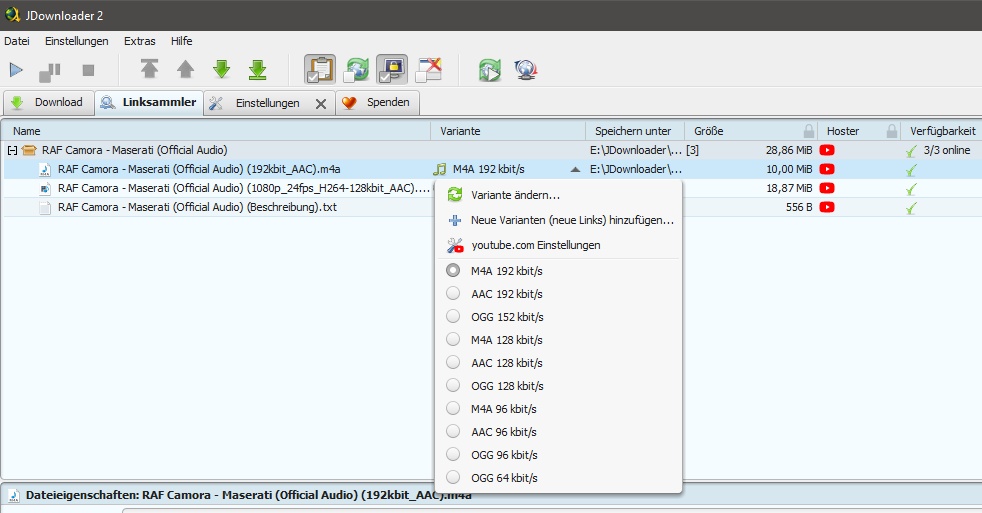The height and width of the screenshot is (513, 982).
Task: Click the YouTube hoster icon in 28,86 MiB row
Action: (x=827, y=150)
